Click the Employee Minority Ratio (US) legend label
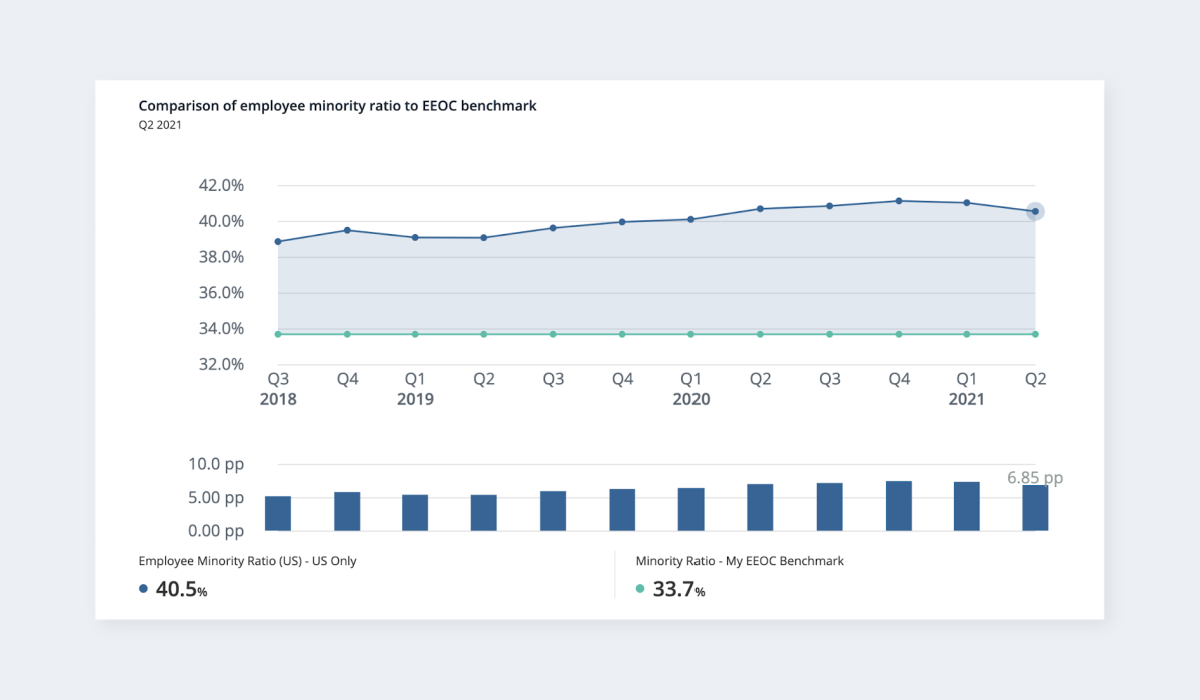Viewport: 1200px width, 700px height. tap(247, 561)
